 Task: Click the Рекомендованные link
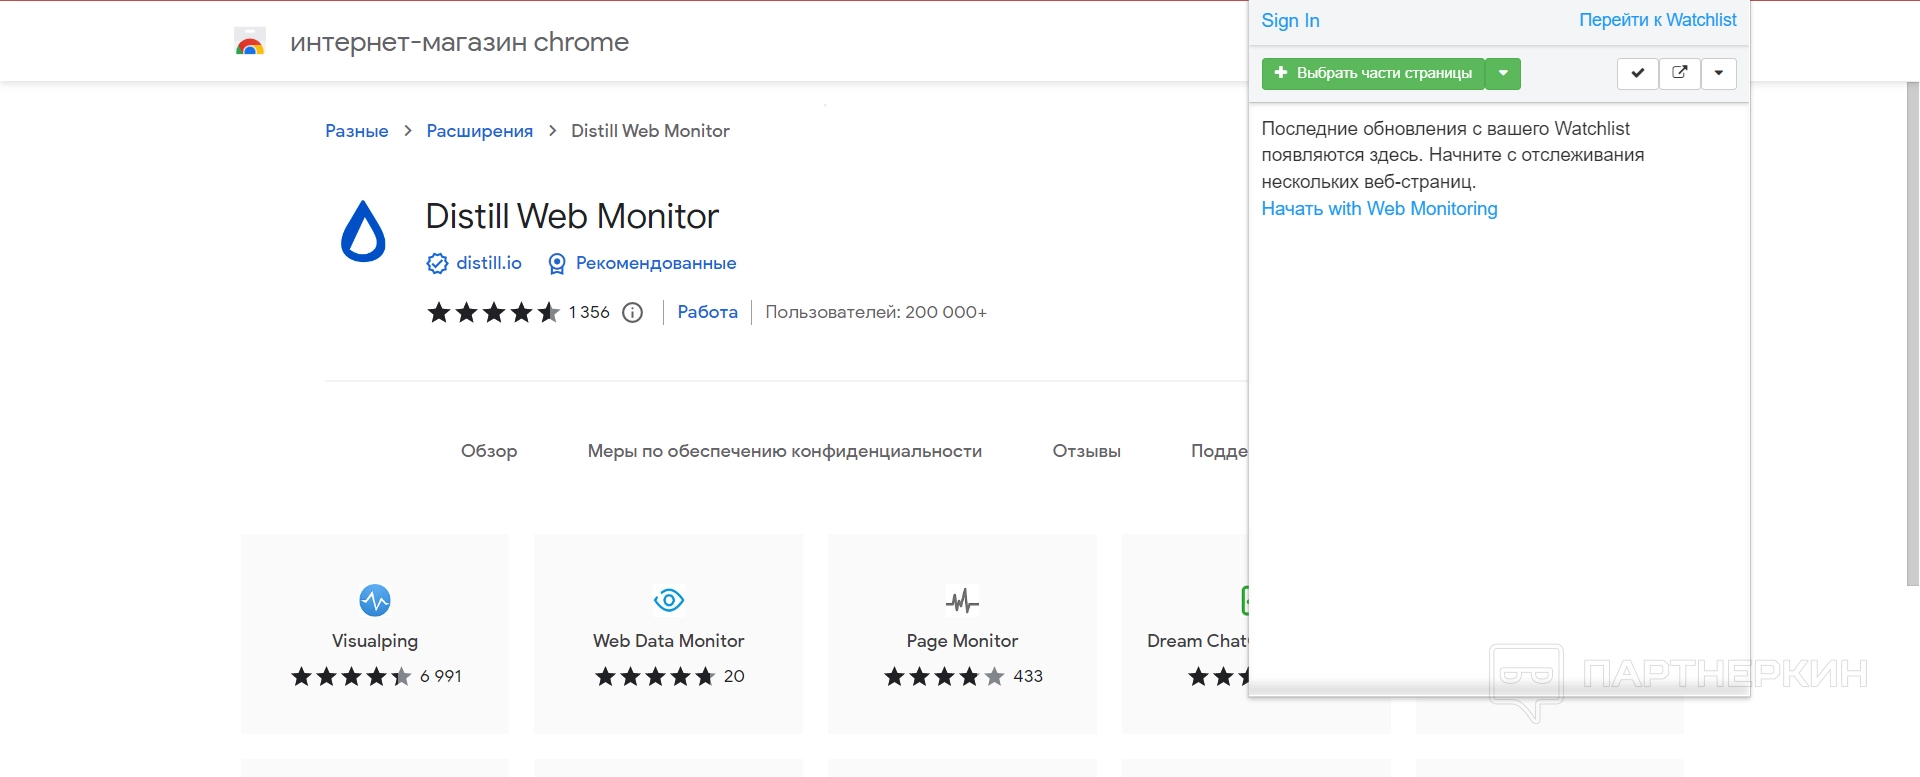pos(656,263)
